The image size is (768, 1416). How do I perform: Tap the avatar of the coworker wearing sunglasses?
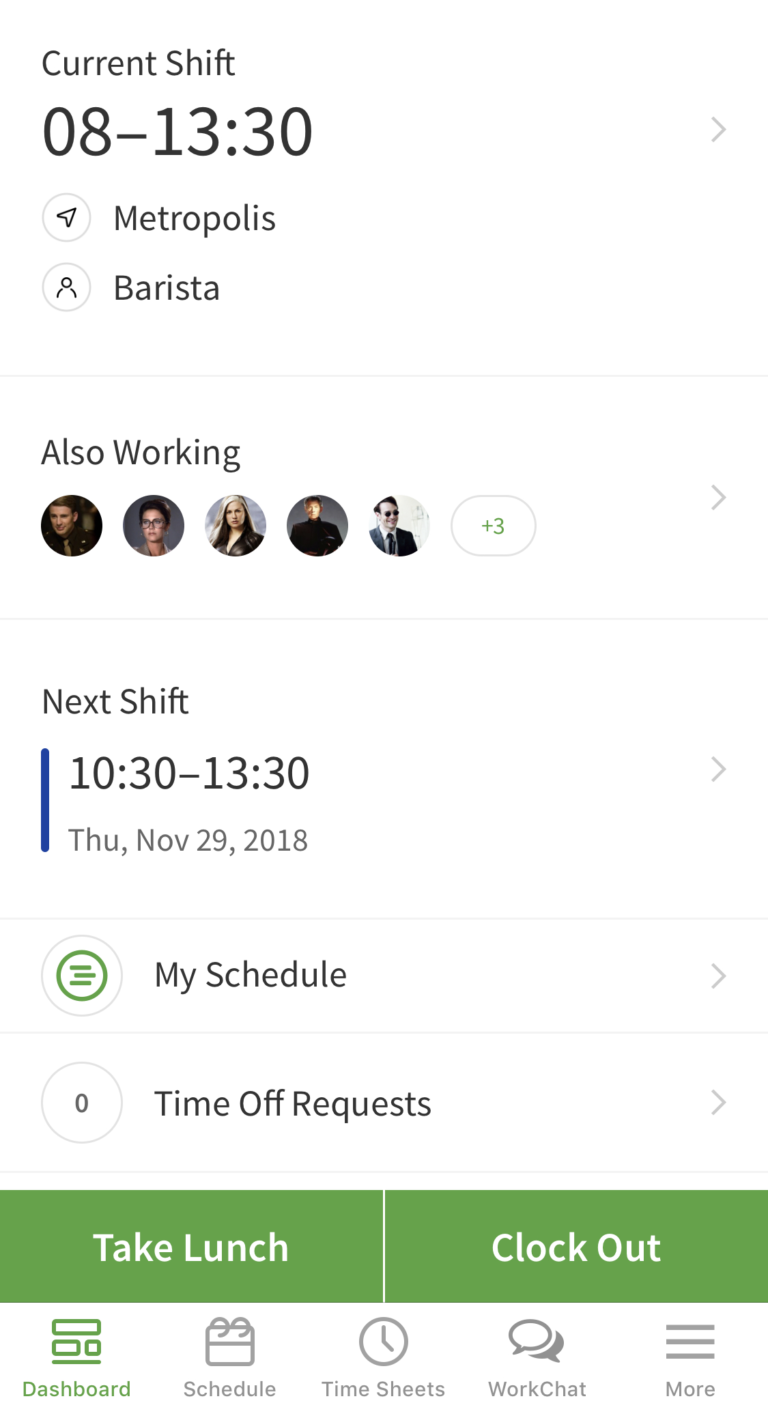pyautogui.click(x=398, y=524)
